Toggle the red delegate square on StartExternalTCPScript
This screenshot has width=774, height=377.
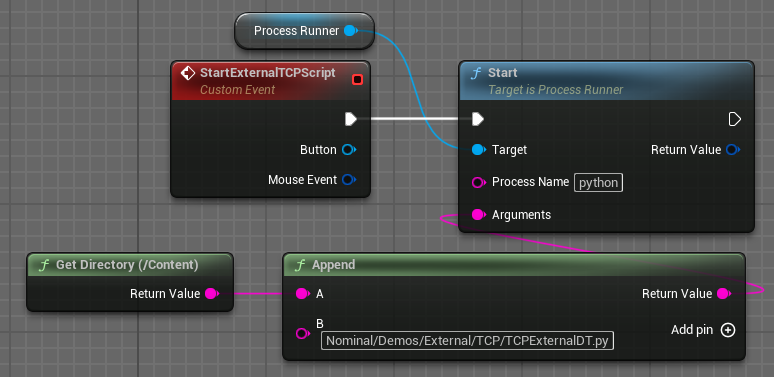[357, 79]
